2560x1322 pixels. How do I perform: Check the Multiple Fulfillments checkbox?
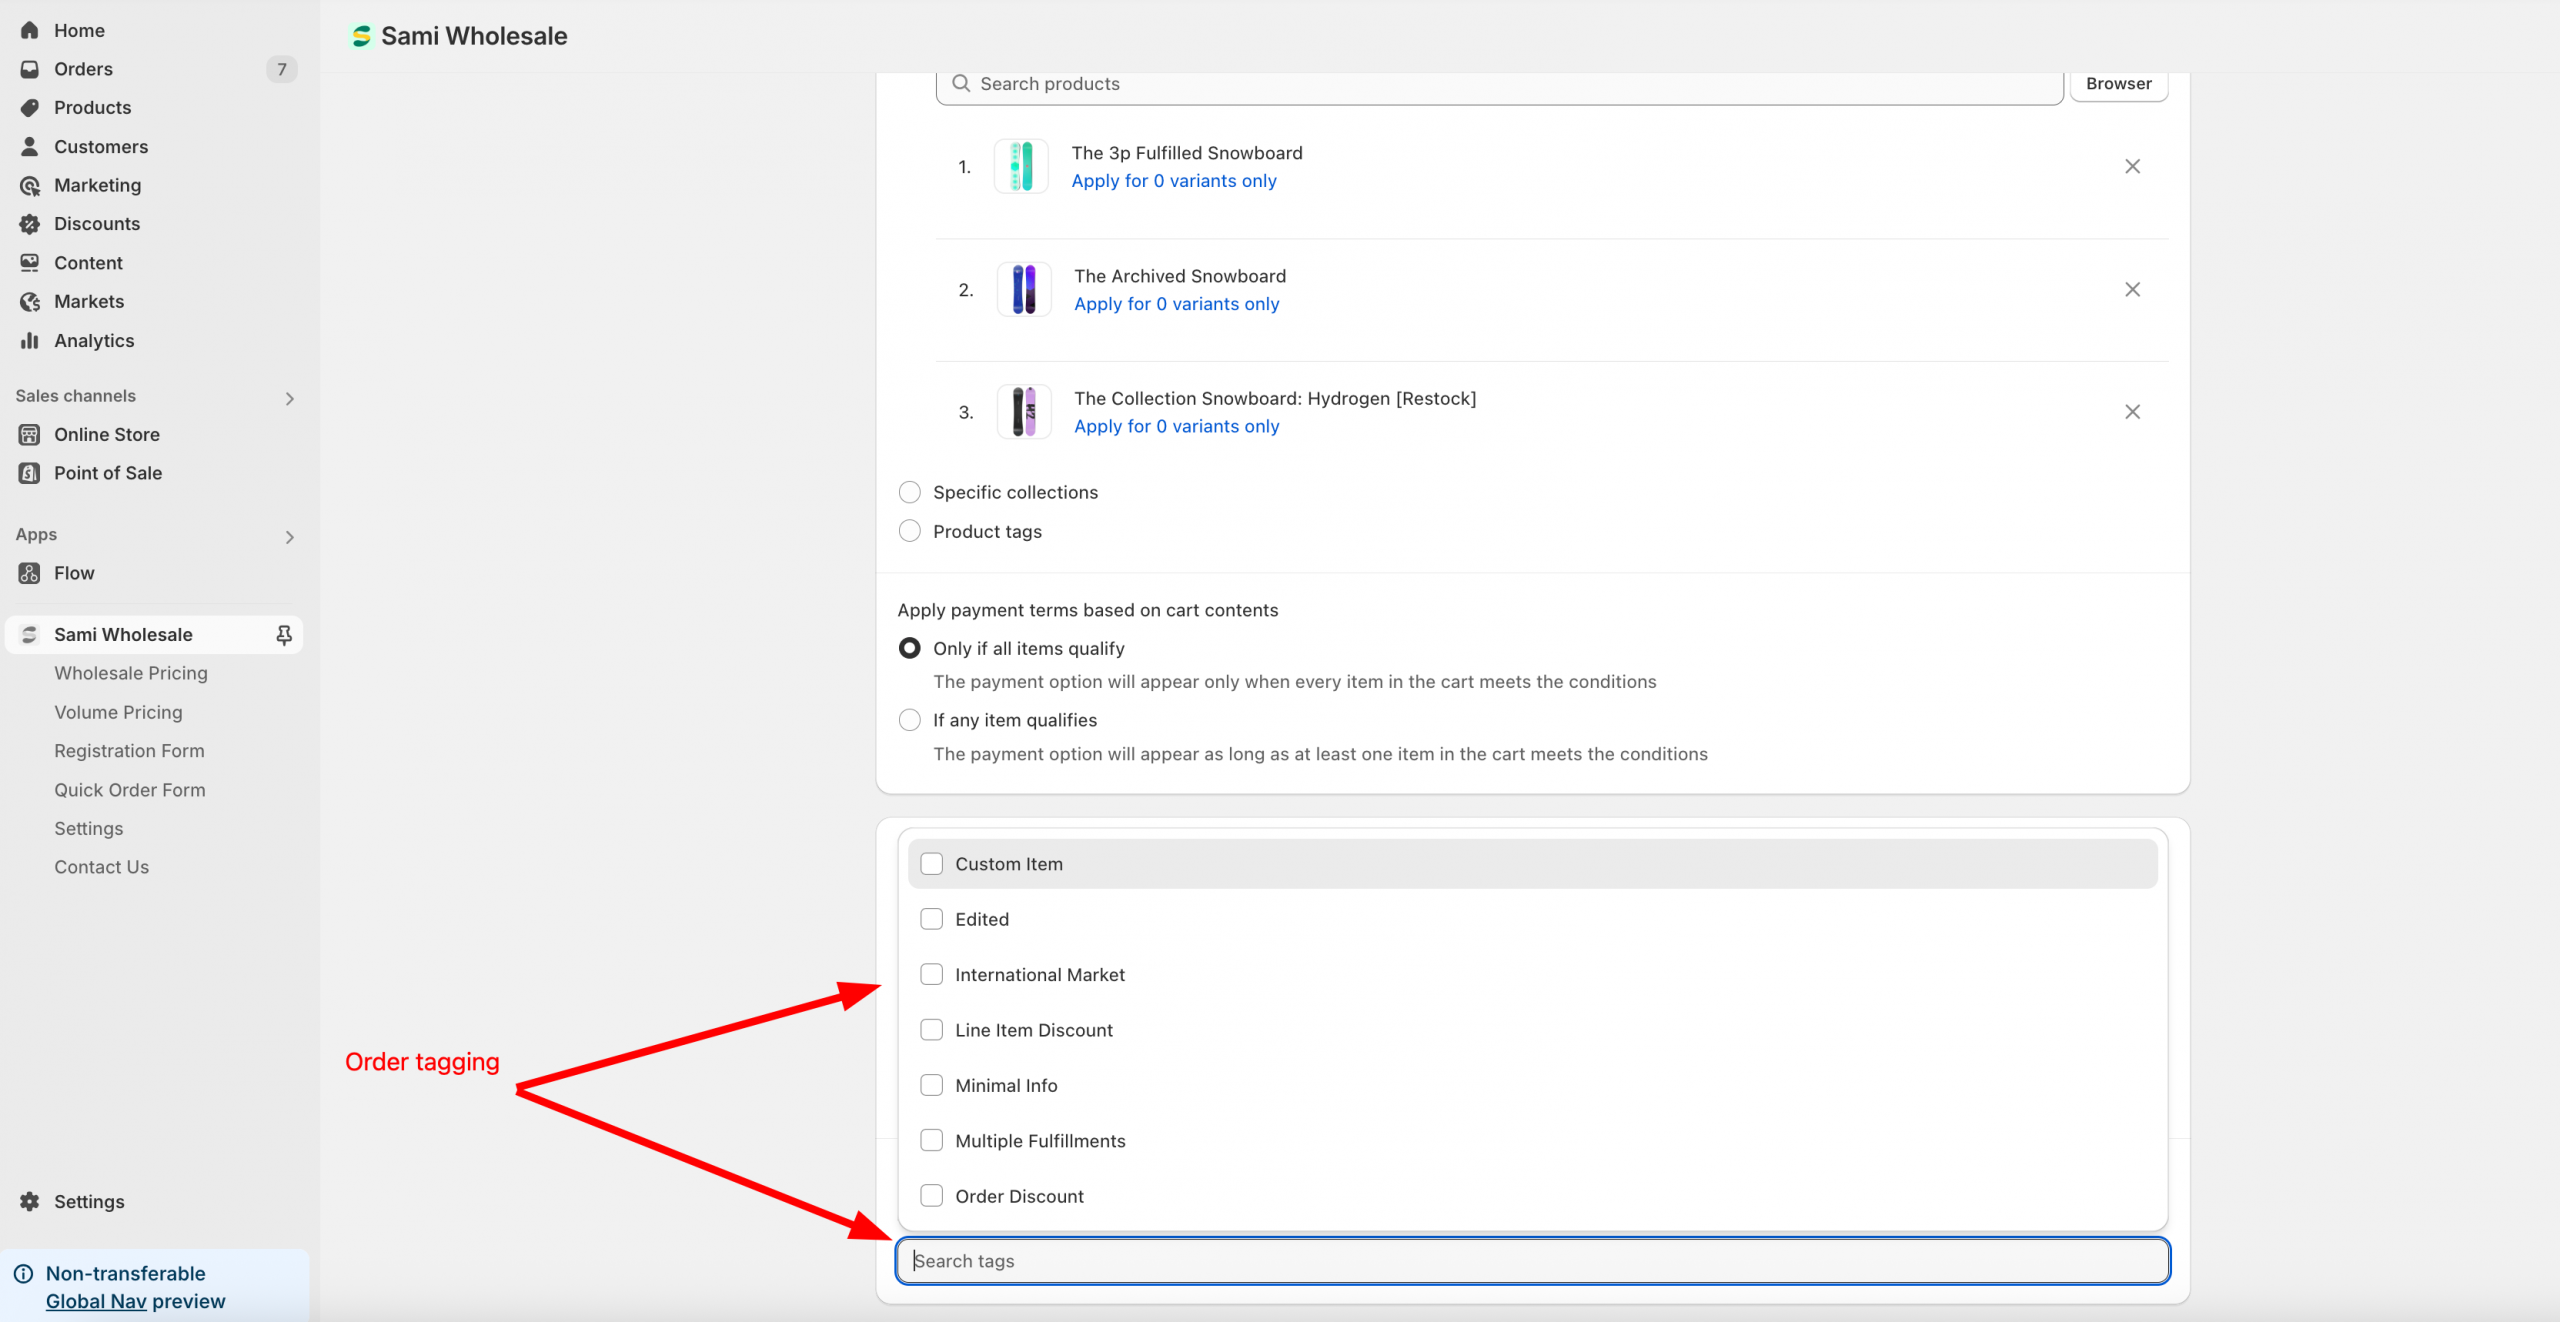coord(931,1141)
